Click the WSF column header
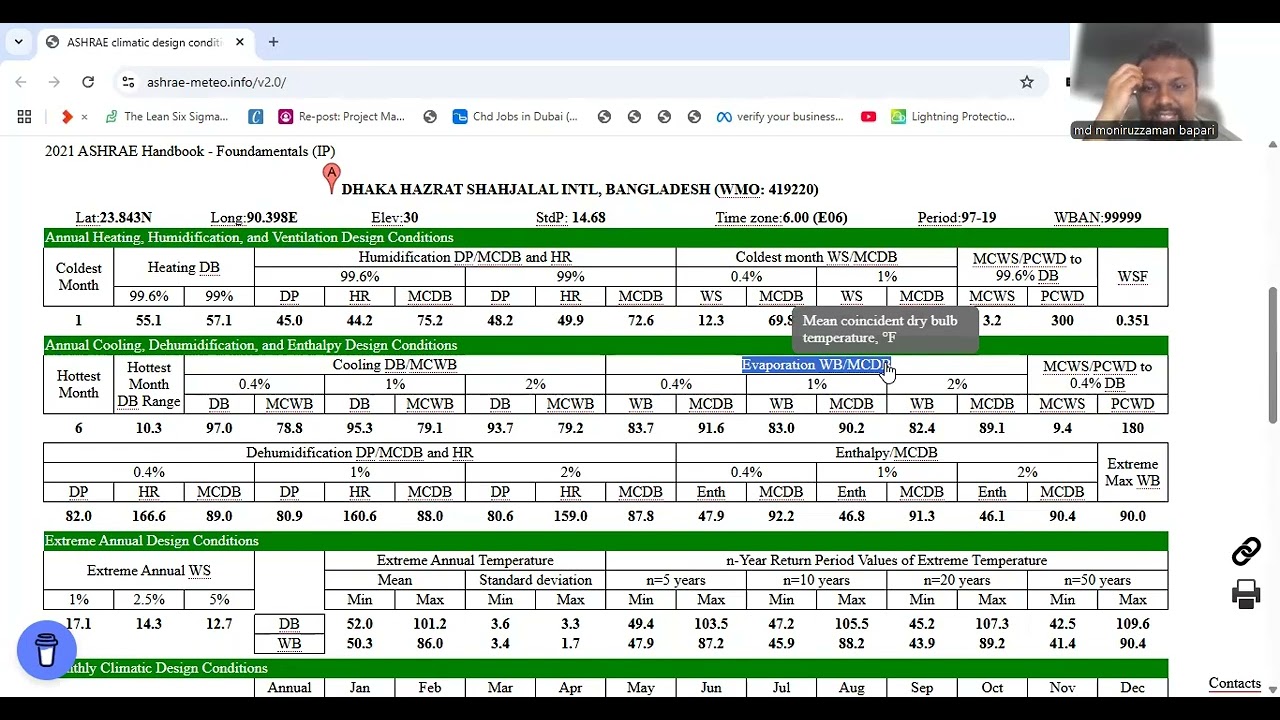This screenshot has height=720, width=1280. [x=1132, y=277]
